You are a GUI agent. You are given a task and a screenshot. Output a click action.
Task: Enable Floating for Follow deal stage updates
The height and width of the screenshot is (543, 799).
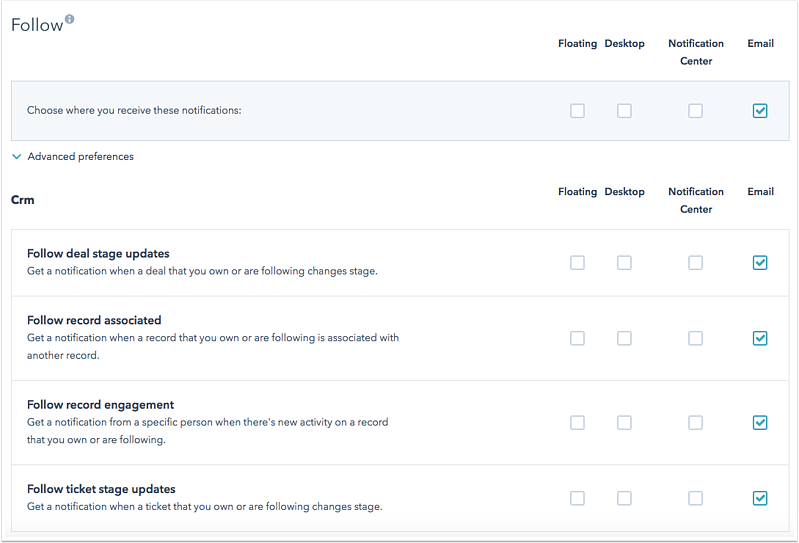pos(577,263)
